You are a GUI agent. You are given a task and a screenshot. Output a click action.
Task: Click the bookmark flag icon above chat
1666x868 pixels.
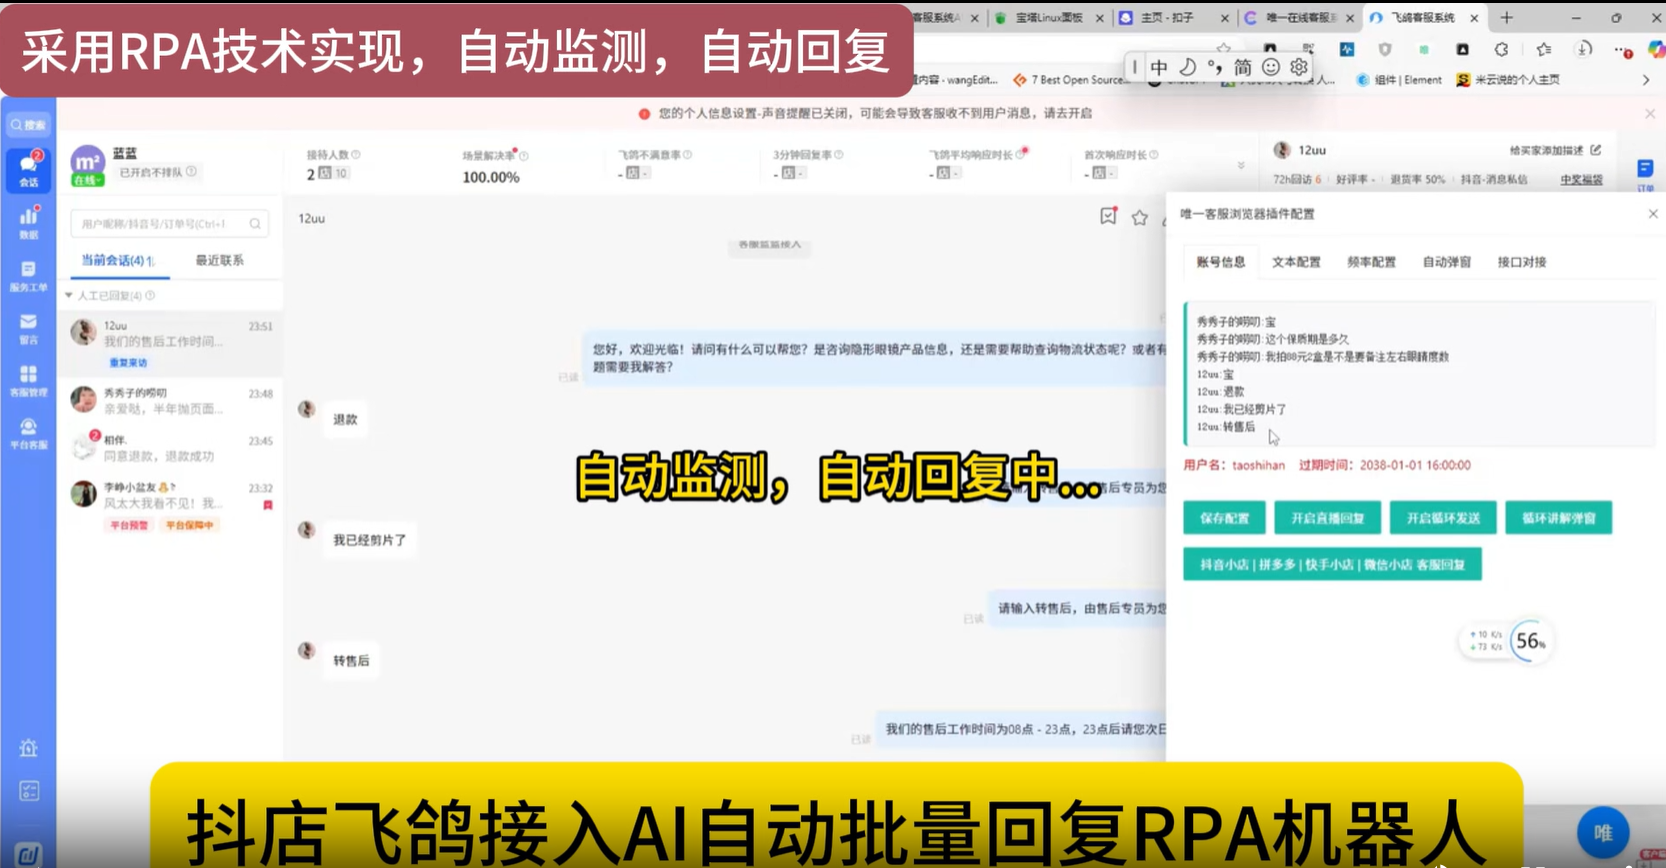pyautogui.click(x=1108, y=216)
